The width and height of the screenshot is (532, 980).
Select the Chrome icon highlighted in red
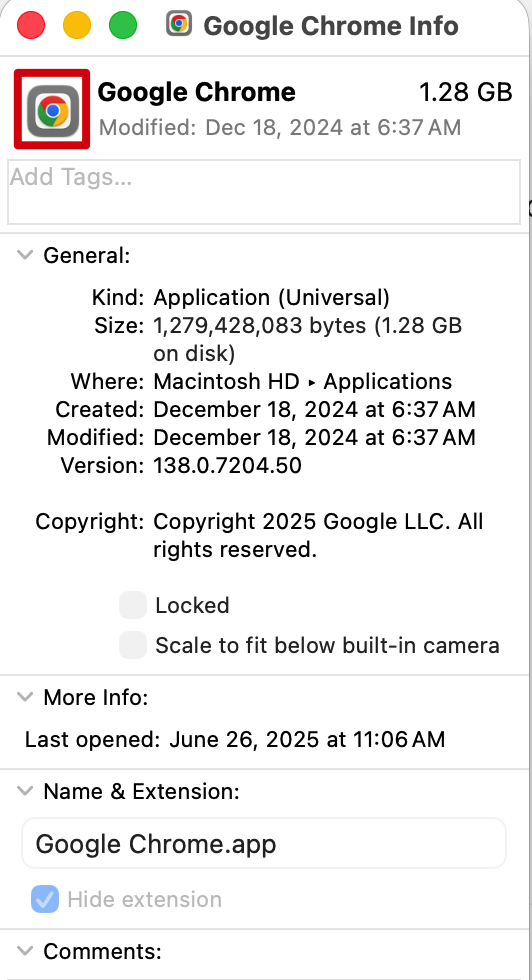(x=52, y=109)
